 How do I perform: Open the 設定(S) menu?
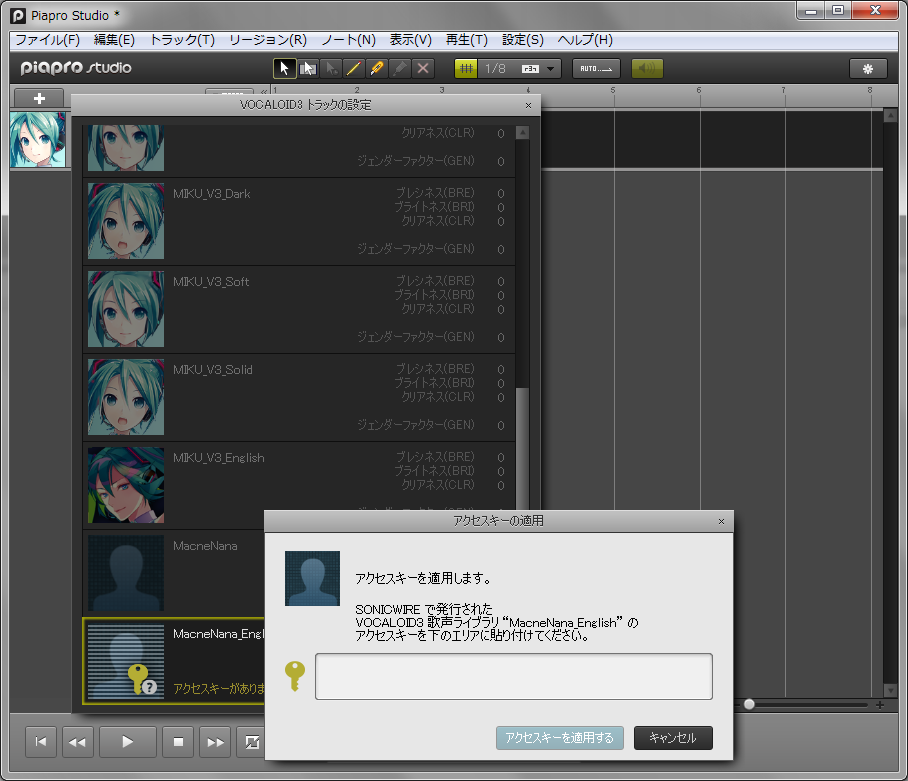(523, 39)
